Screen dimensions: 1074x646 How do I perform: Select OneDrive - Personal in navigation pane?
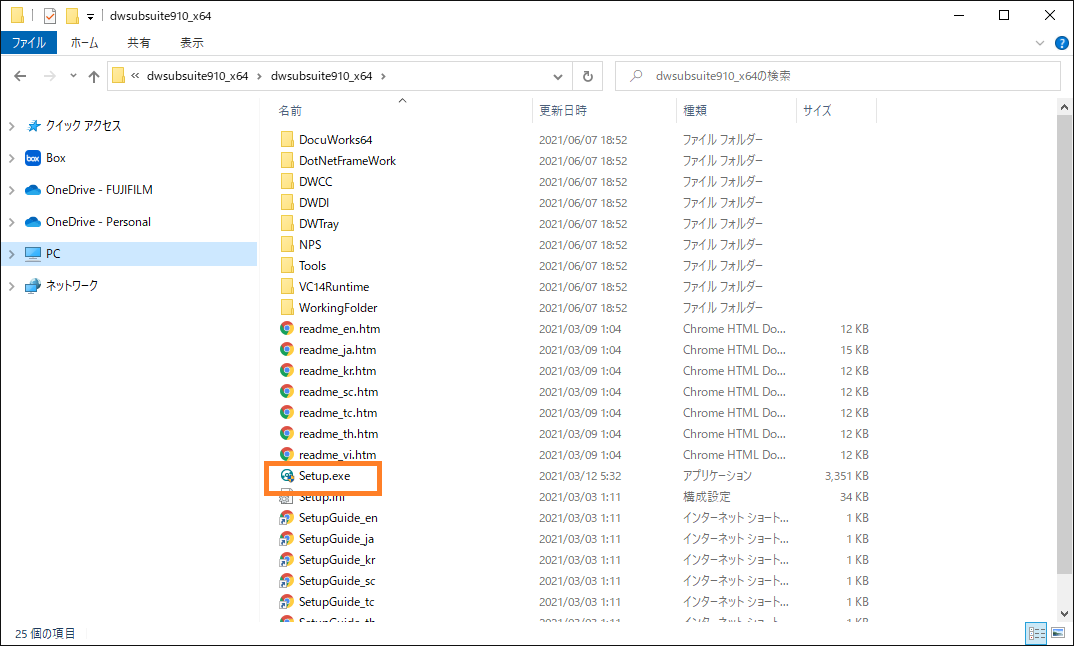[x=99, y=222]
